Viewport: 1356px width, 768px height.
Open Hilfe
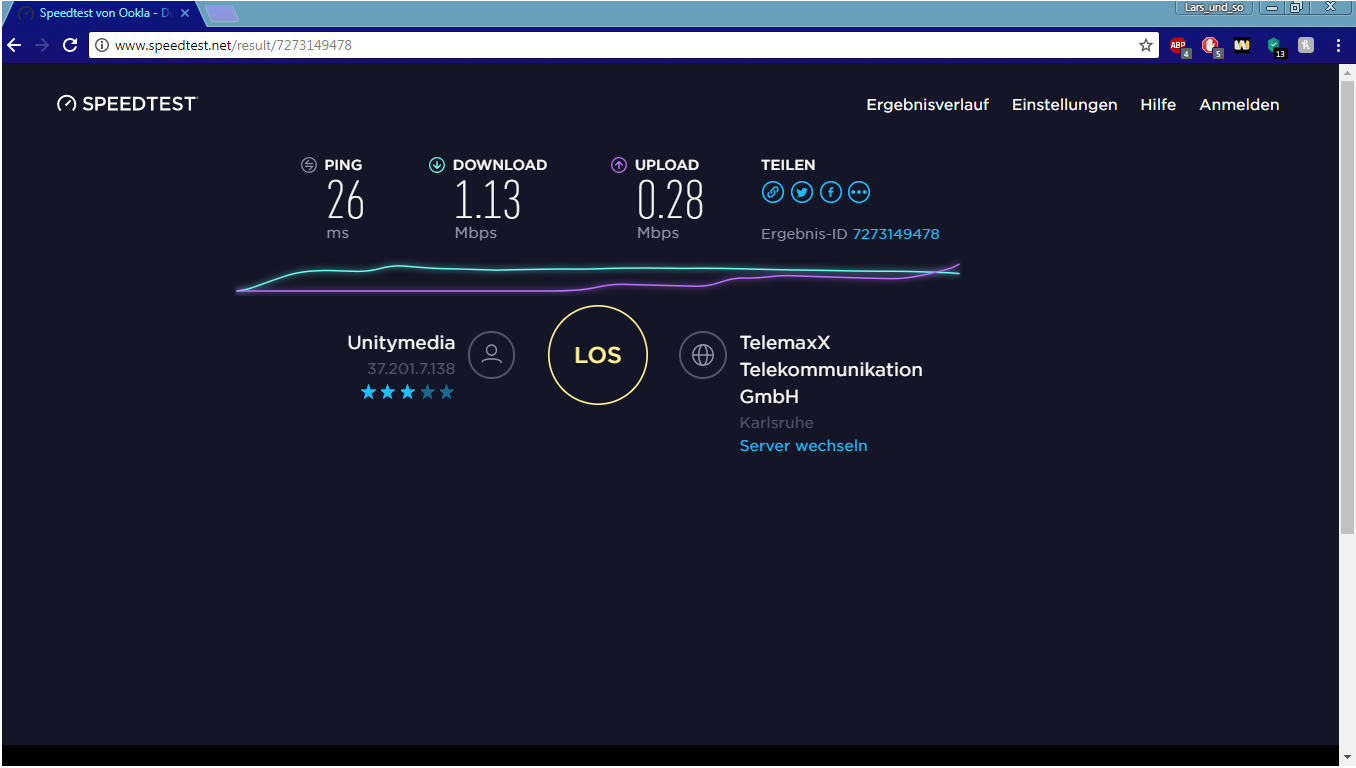[x=1158, y=104]
